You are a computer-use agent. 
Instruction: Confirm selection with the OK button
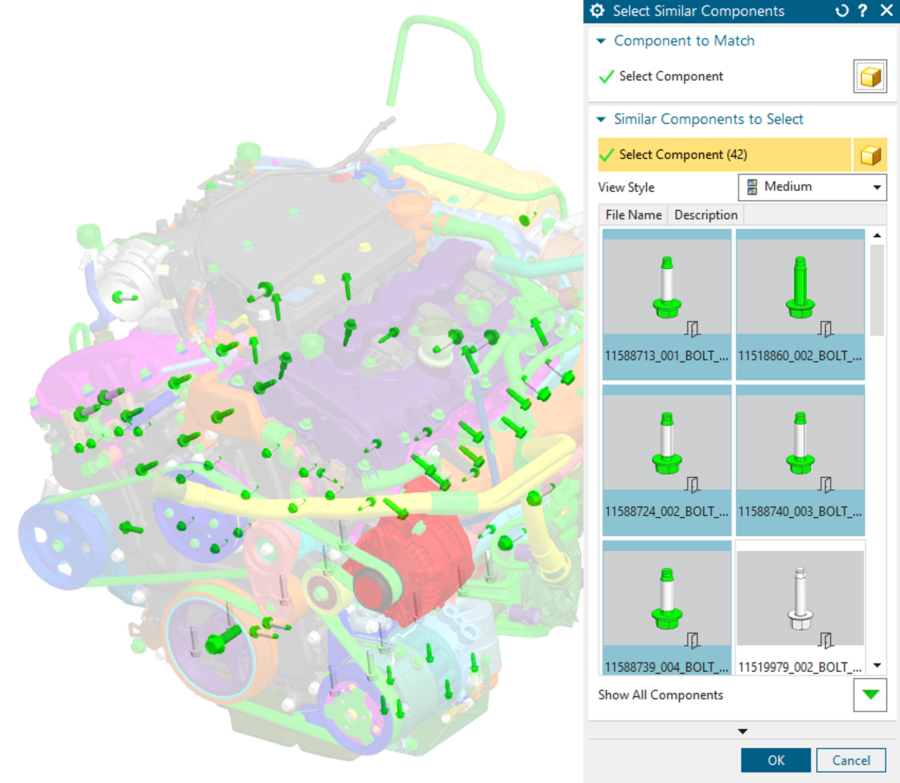tap(775, 760)
